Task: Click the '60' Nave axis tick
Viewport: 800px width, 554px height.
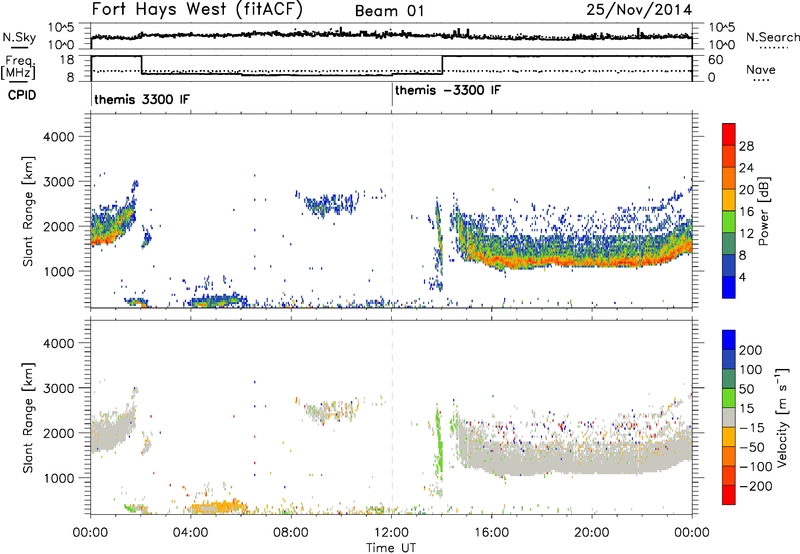Action: point(715,60)
